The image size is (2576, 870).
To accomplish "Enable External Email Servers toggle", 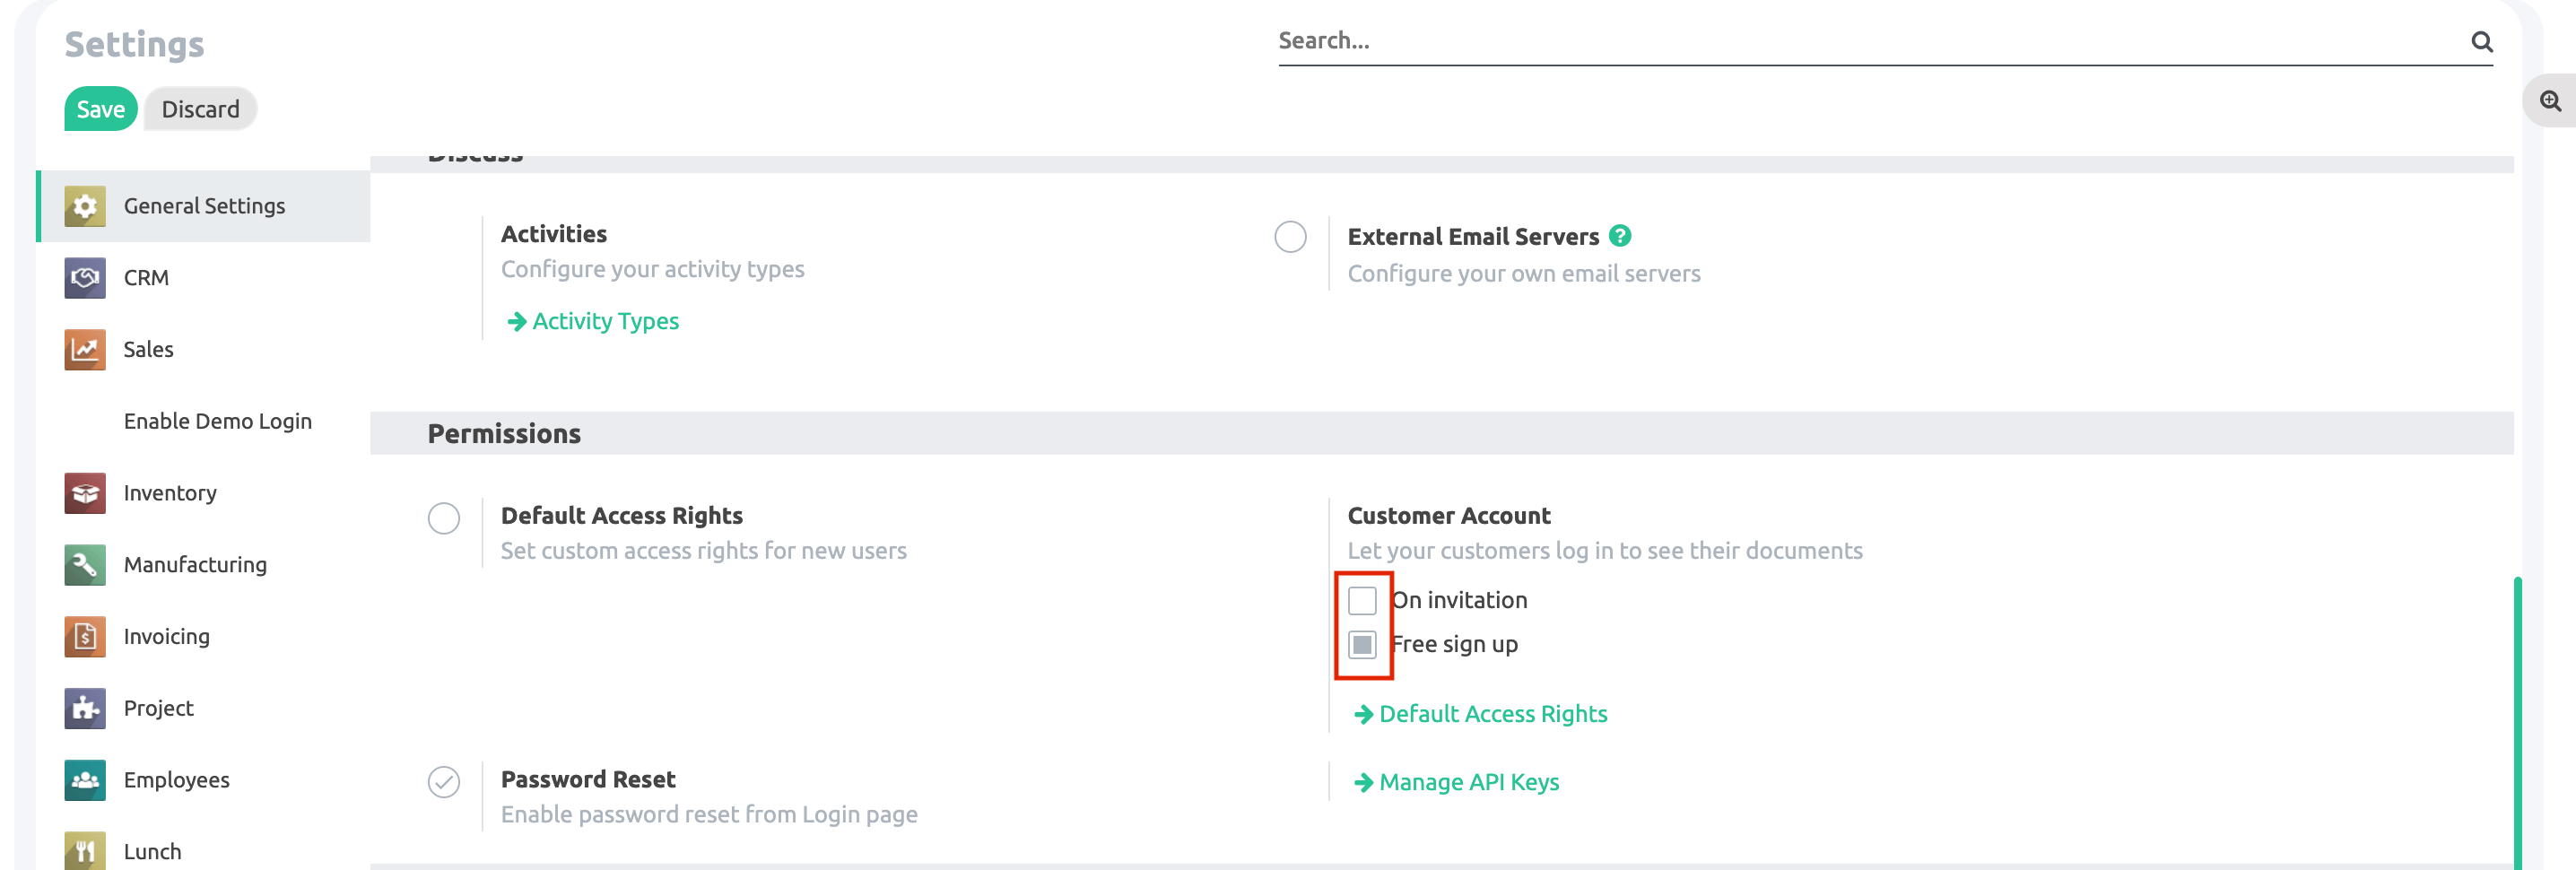I will click(x=1290, y=237).
